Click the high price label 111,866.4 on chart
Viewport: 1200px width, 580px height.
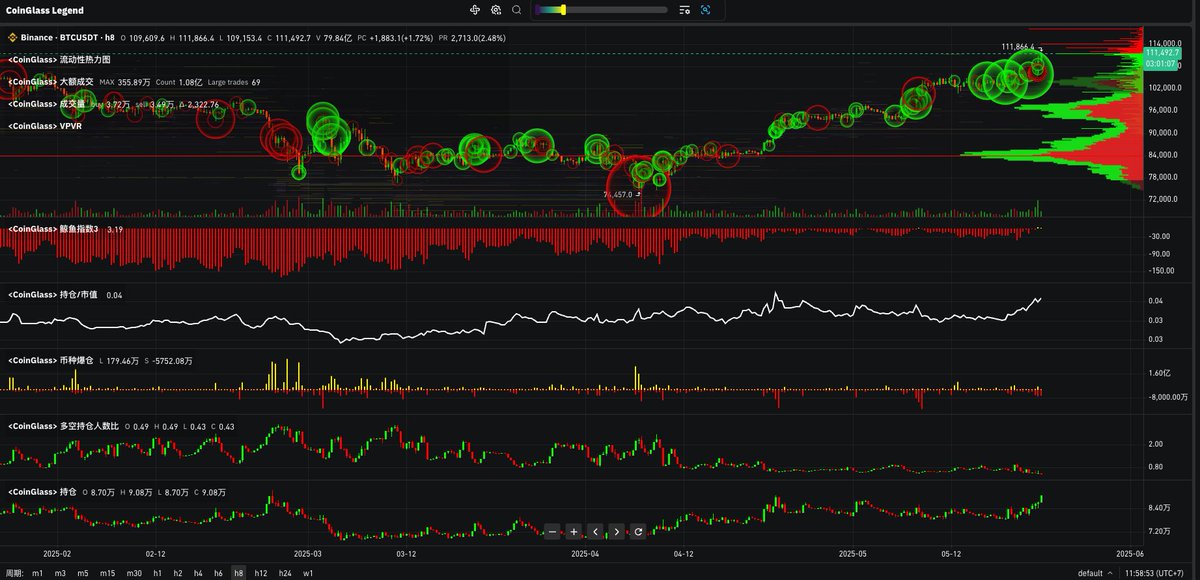pyautogui.click(x=1018, y=47)
